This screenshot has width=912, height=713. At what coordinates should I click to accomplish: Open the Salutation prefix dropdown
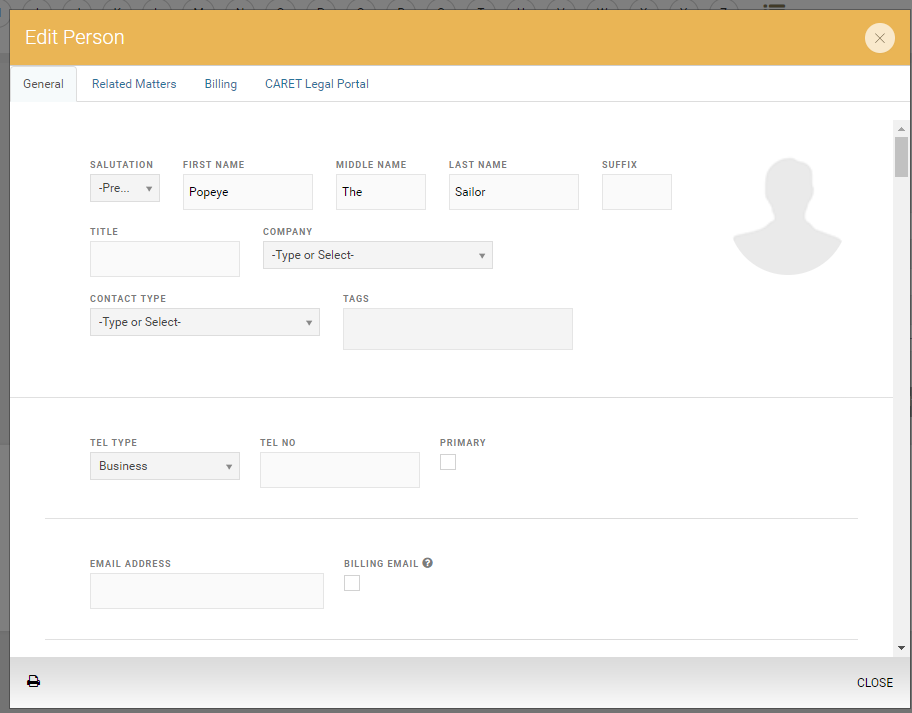click(x=124, y=188)
